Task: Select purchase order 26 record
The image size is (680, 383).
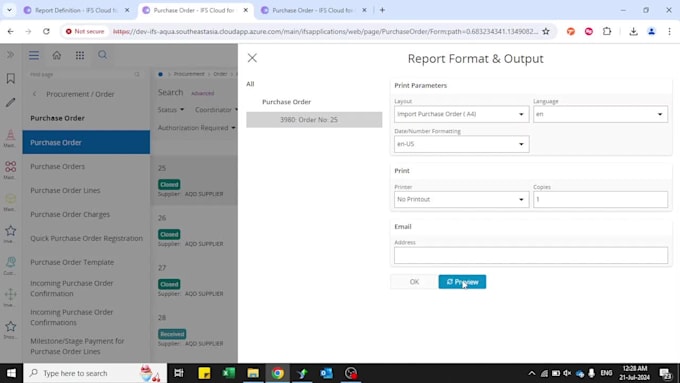Action: pos(194,231)
